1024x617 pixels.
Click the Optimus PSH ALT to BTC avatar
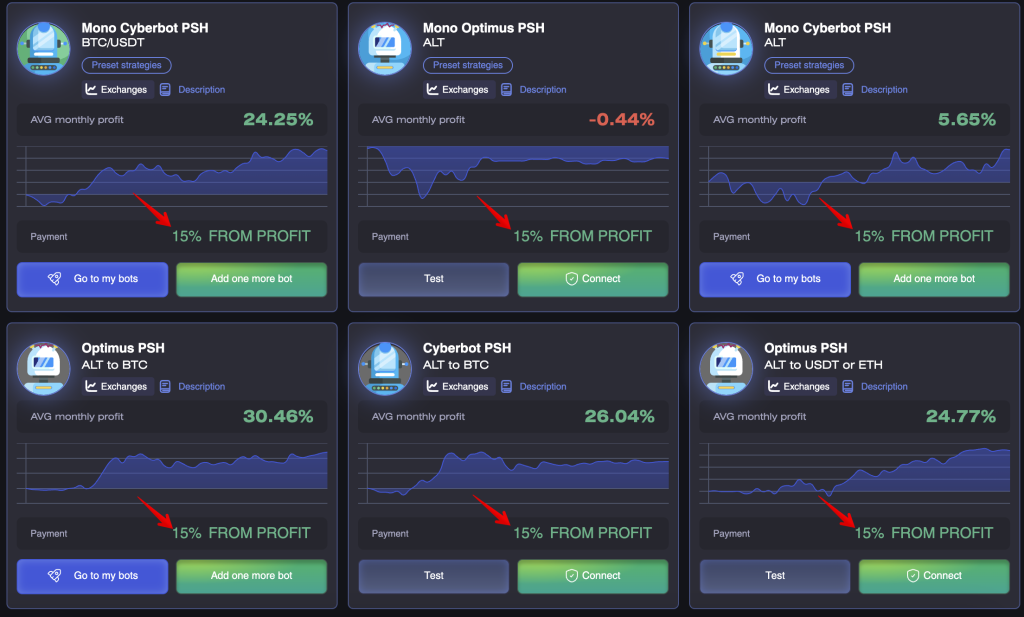(x=44, y=369)
